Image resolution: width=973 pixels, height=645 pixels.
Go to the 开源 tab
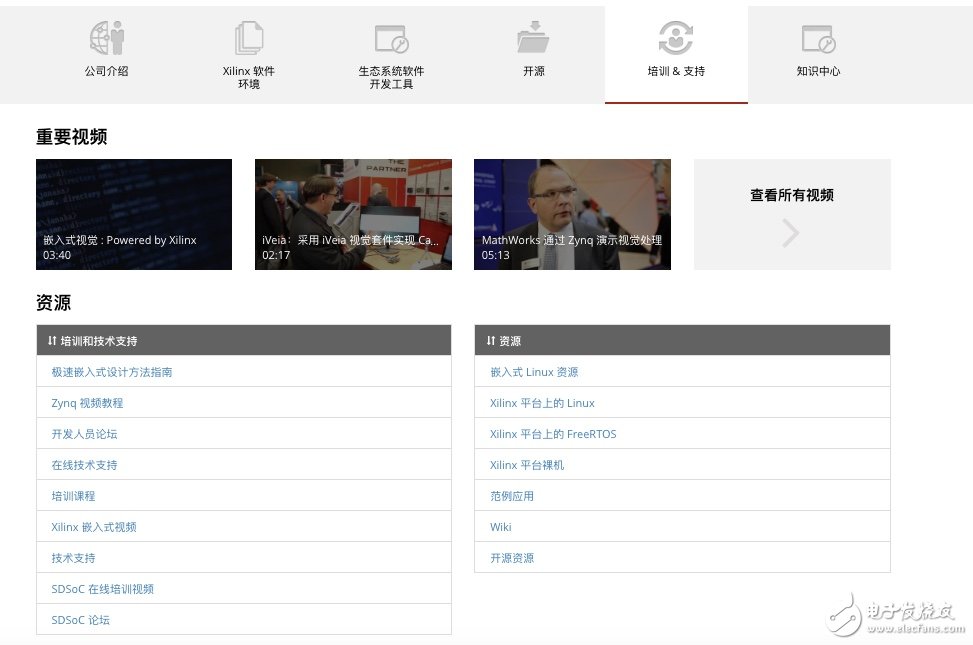tap(534, 55)
